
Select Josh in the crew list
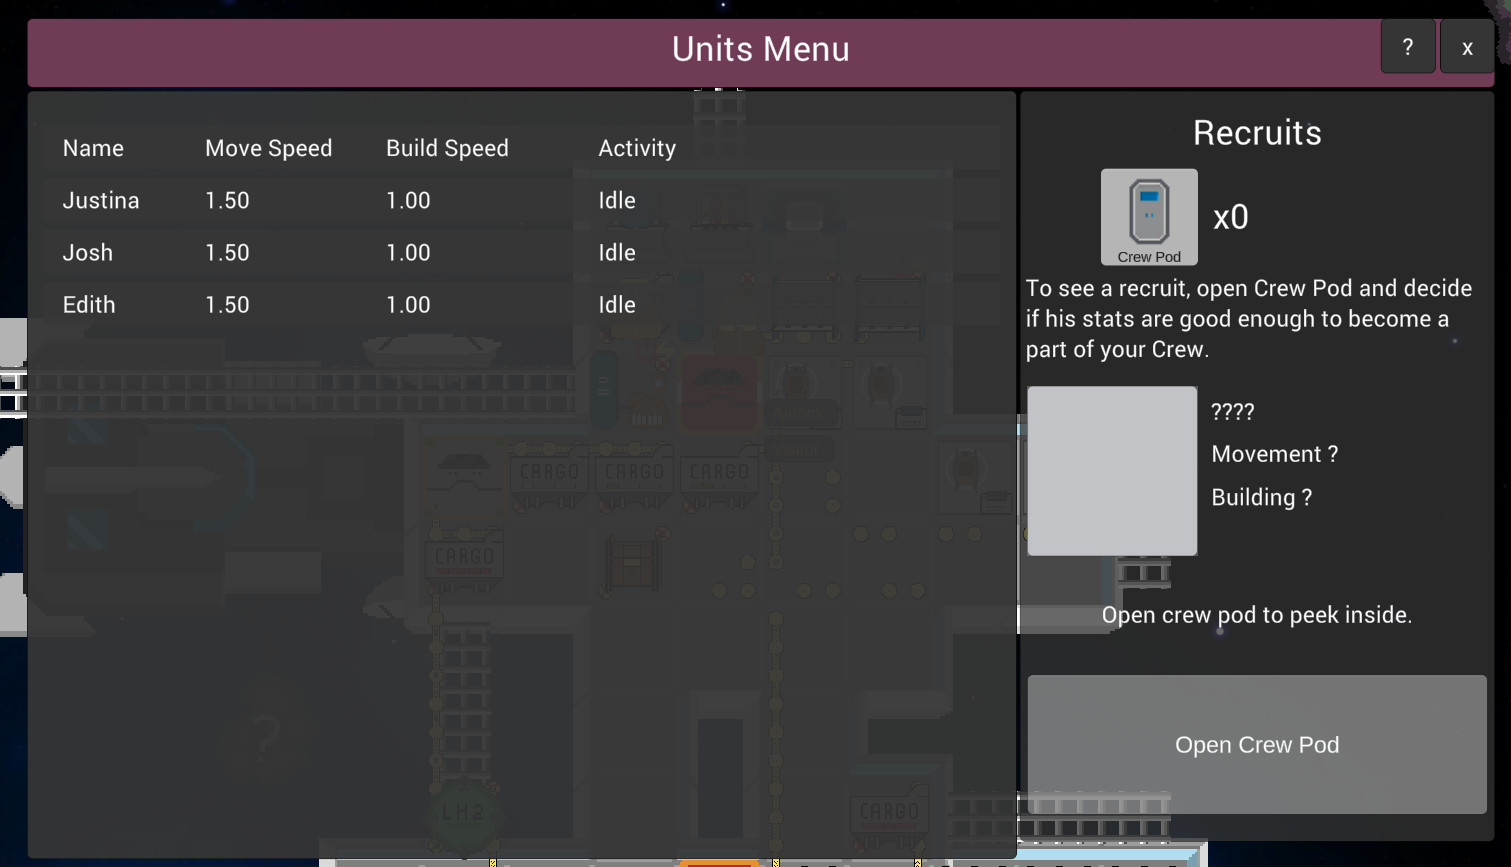click(88, 252)
